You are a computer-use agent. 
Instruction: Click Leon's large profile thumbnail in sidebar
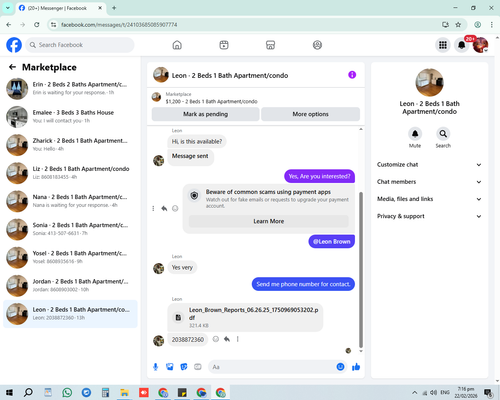pyautogui.click(x=429, y=82)
